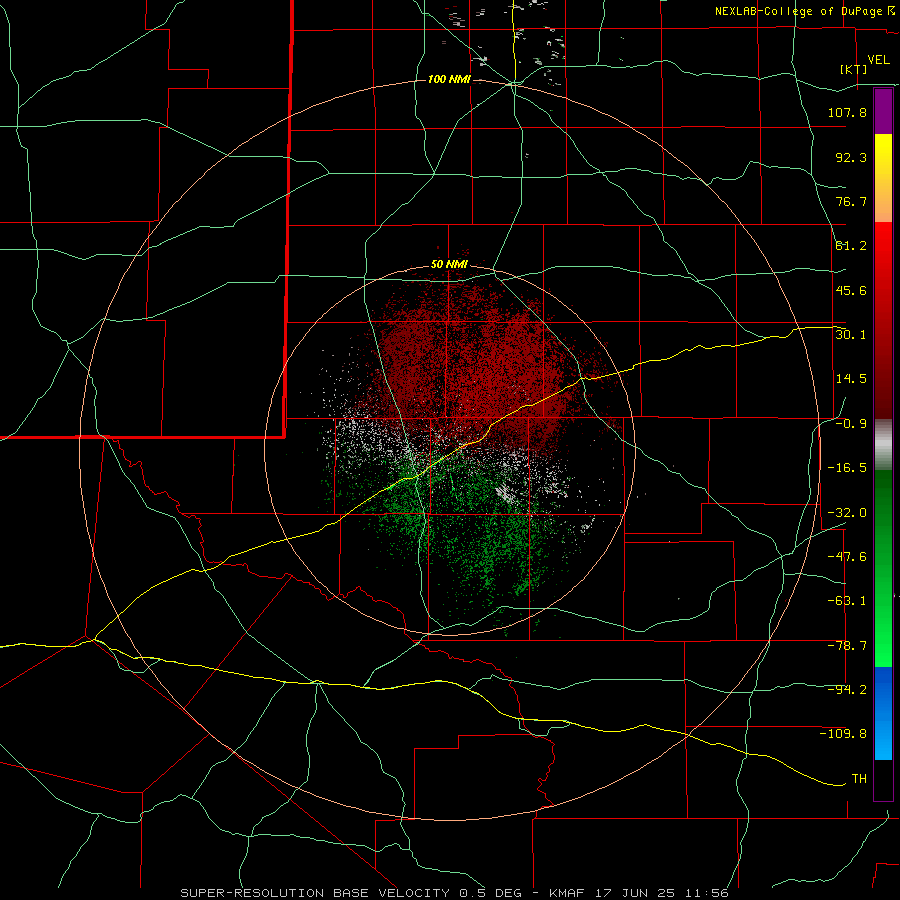Image resolution: width=900 pixels, height=900 pixels.
Task: Select the -32.0 velocity scale value
Action: tap(847, 513)
